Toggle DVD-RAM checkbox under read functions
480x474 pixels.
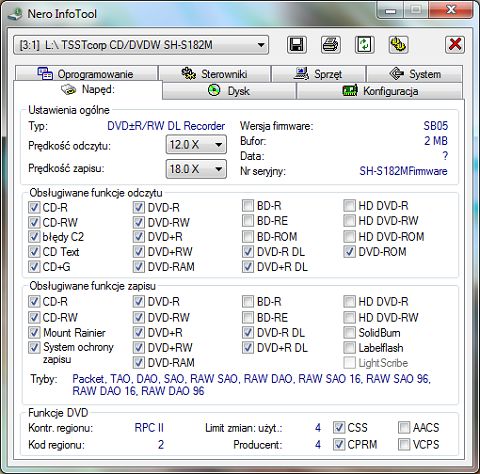[x=139, y=267]
